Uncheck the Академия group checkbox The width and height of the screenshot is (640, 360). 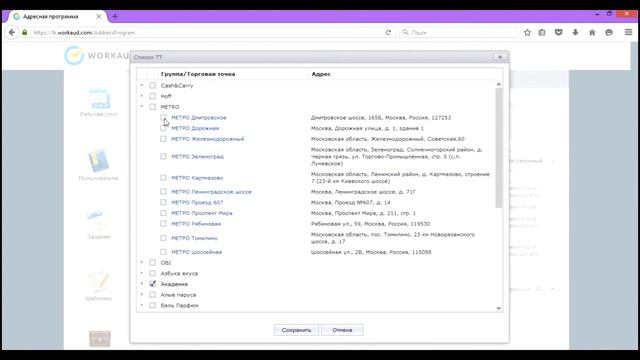[x=153, y=284]
